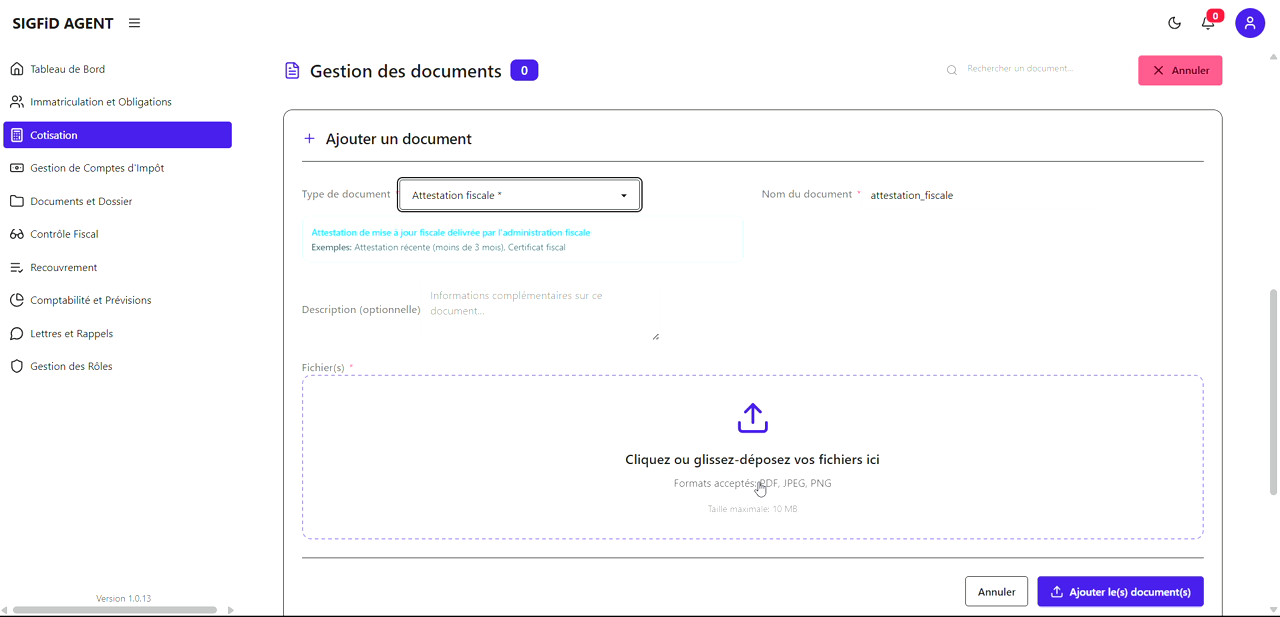Image resolution: width=1280 pixels, height=617 pixels.
Task: Click Ajouter le(s) document(s) button
Action: click(1120, 591)
